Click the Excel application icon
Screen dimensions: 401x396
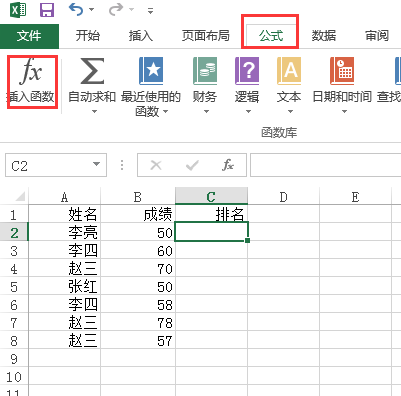coord(18,10)
